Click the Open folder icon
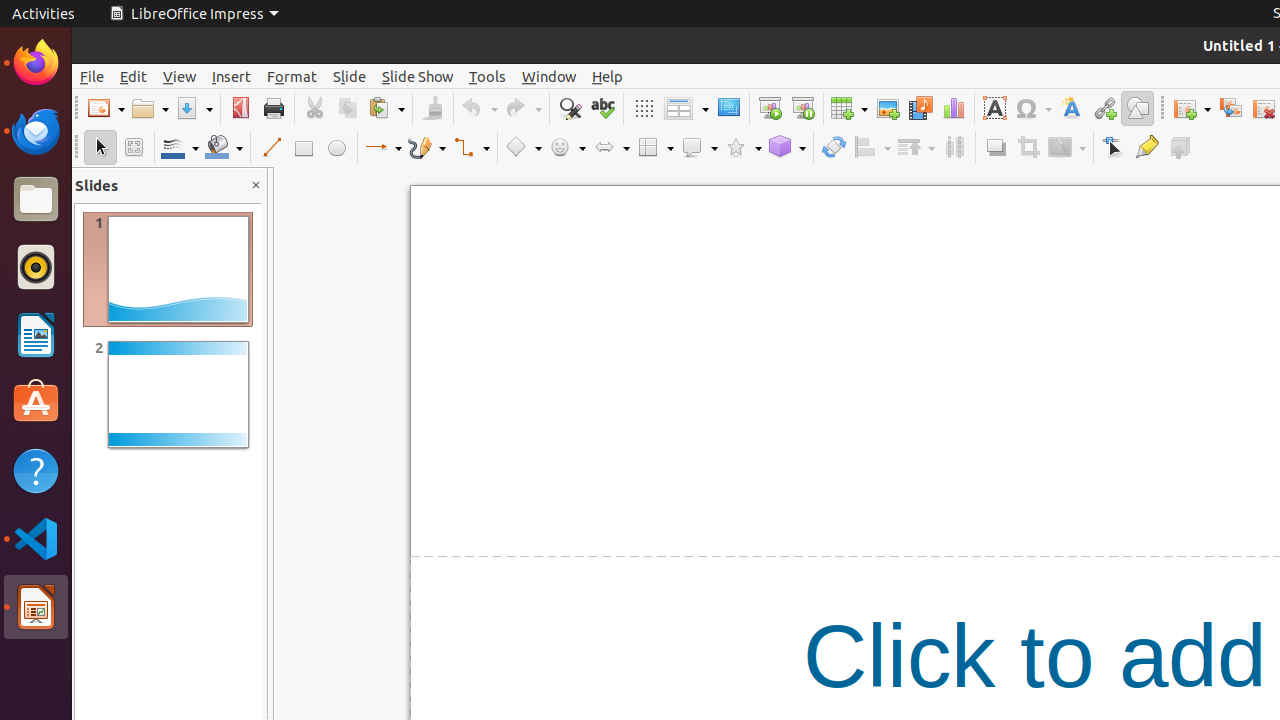The width and height of the screenshot is (1280, 720). [x=143, y=108]
